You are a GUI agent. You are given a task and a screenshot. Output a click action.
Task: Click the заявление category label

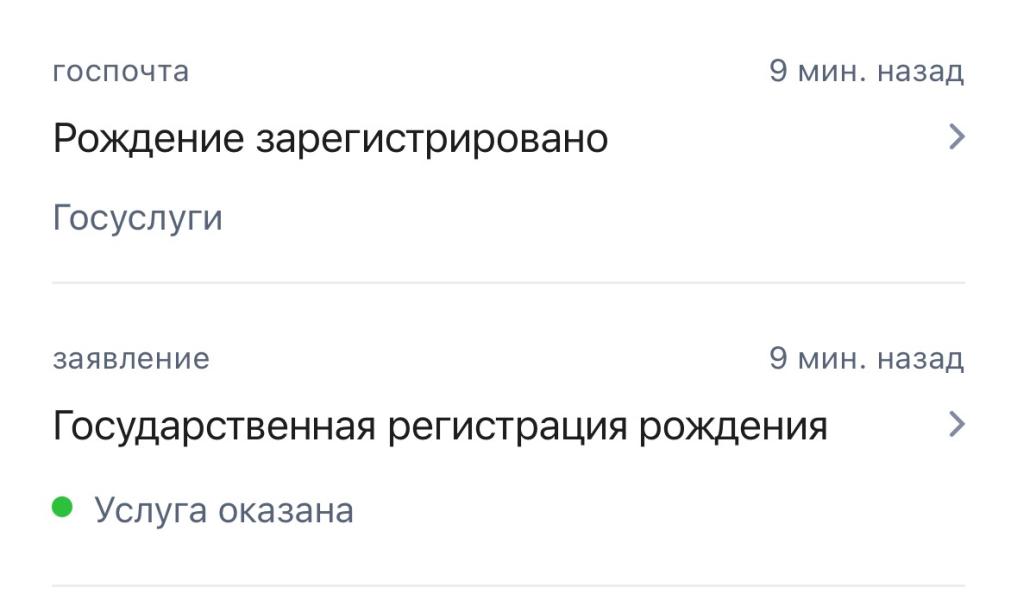pyautogui.click(x=131, y=359)
